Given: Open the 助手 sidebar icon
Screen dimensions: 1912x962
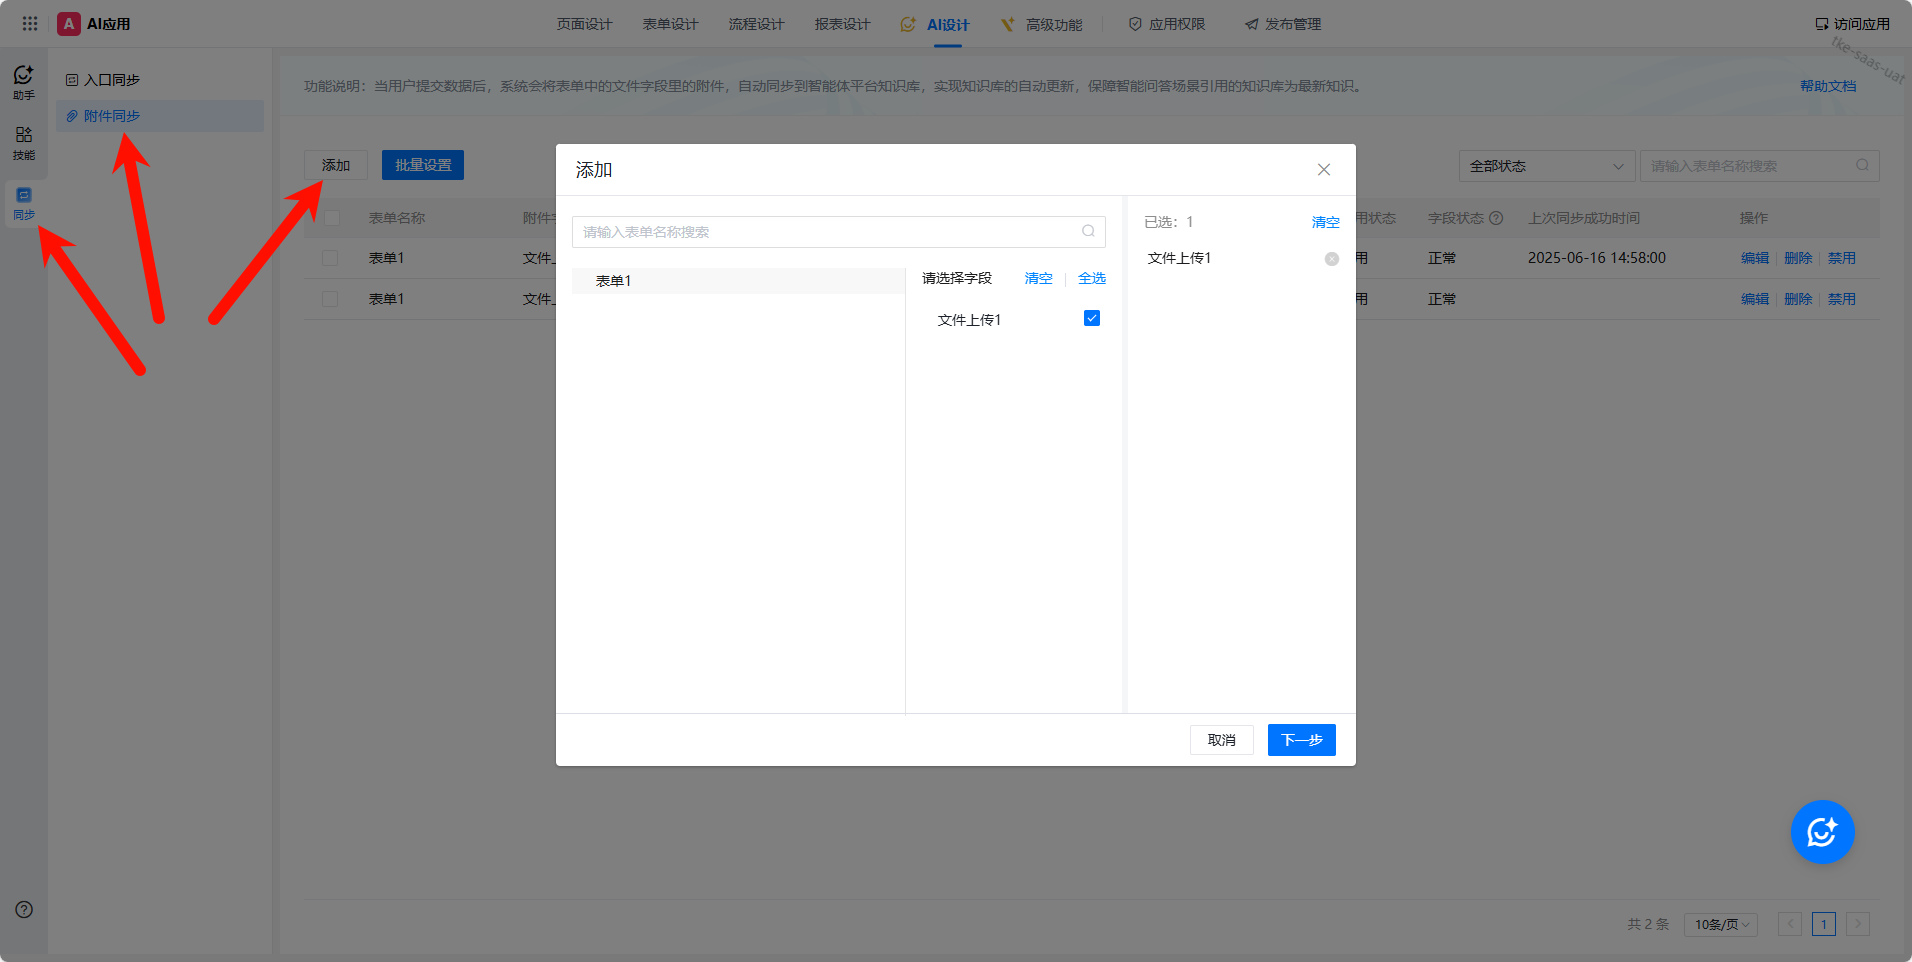Looking at the screenshot, I should [24, 82].
